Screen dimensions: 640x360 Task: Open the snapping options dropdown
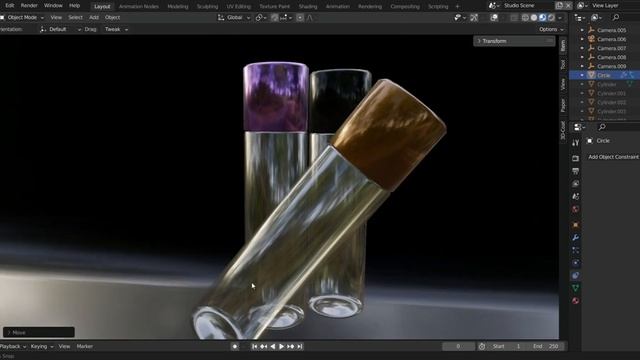click(286, 18)
